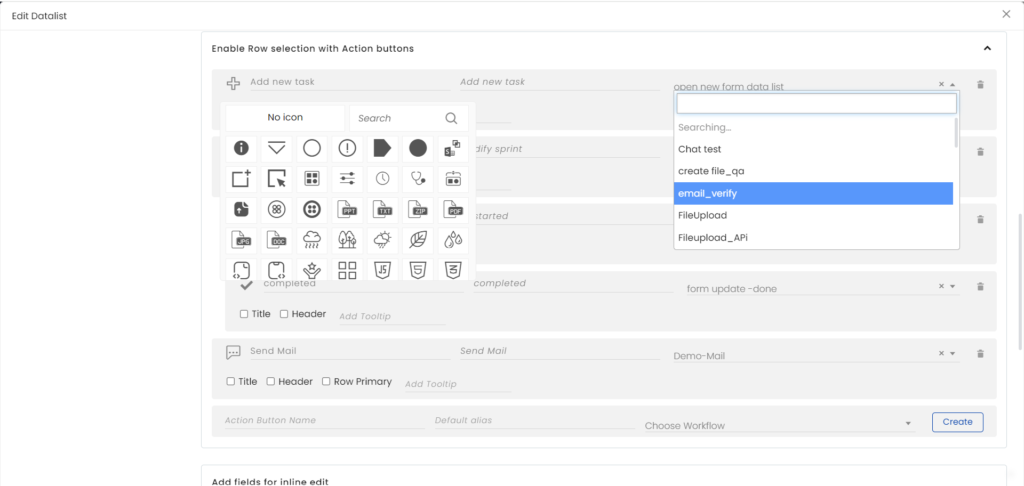Screen dimensions: 1024x486
Task: Enable the Row Primary checkbox
Action: [x=325, y=381]
